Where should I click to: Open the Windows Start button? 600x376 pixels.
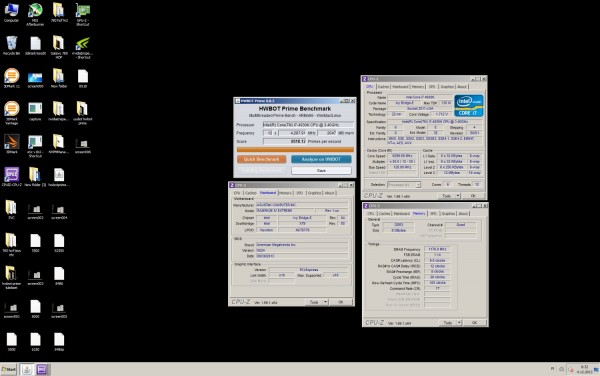click(x=8, y=369)
